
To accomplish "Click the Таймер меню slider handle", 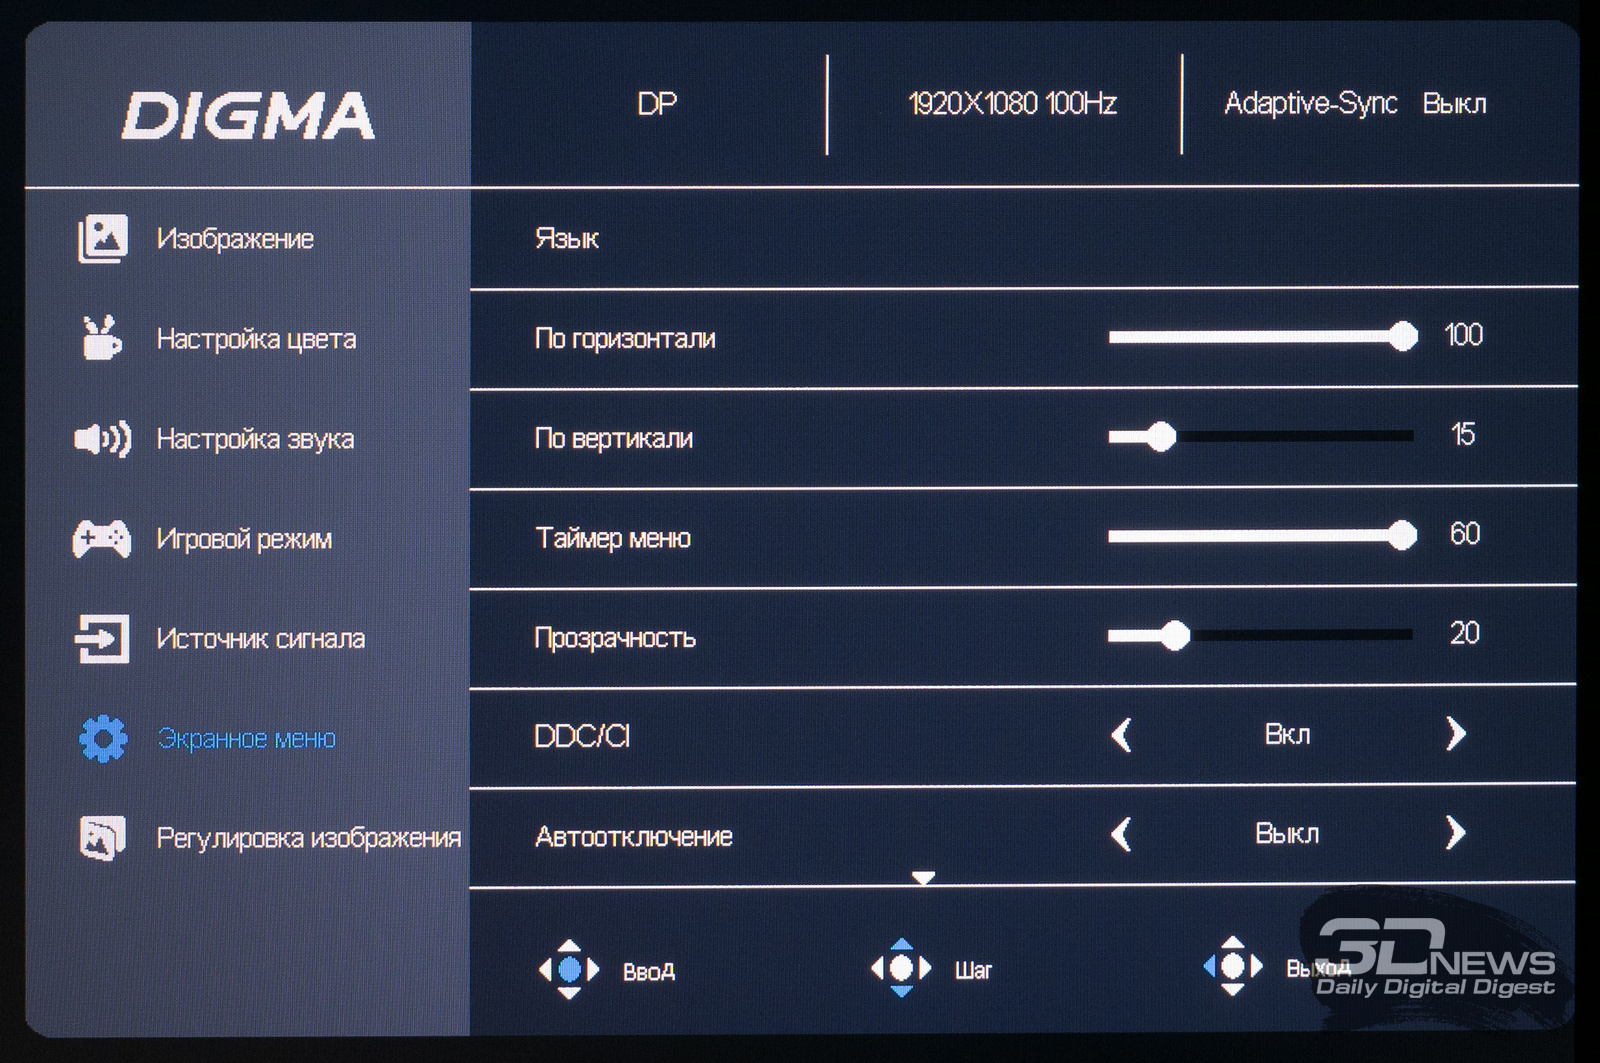I will click(x=1403, y=535).
